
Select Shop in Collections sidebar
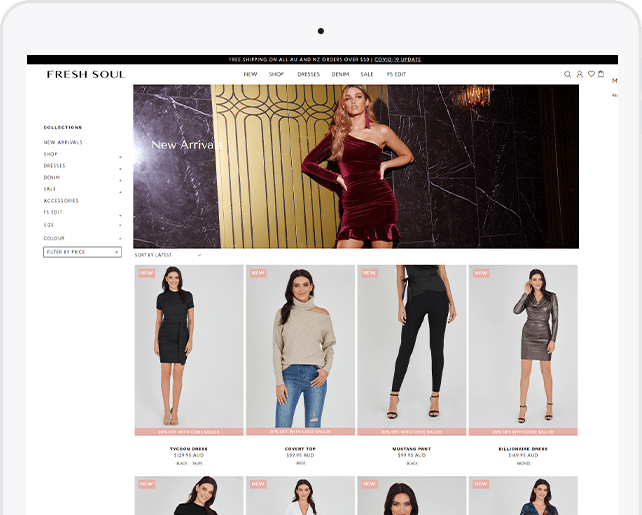tap(50, 154)
